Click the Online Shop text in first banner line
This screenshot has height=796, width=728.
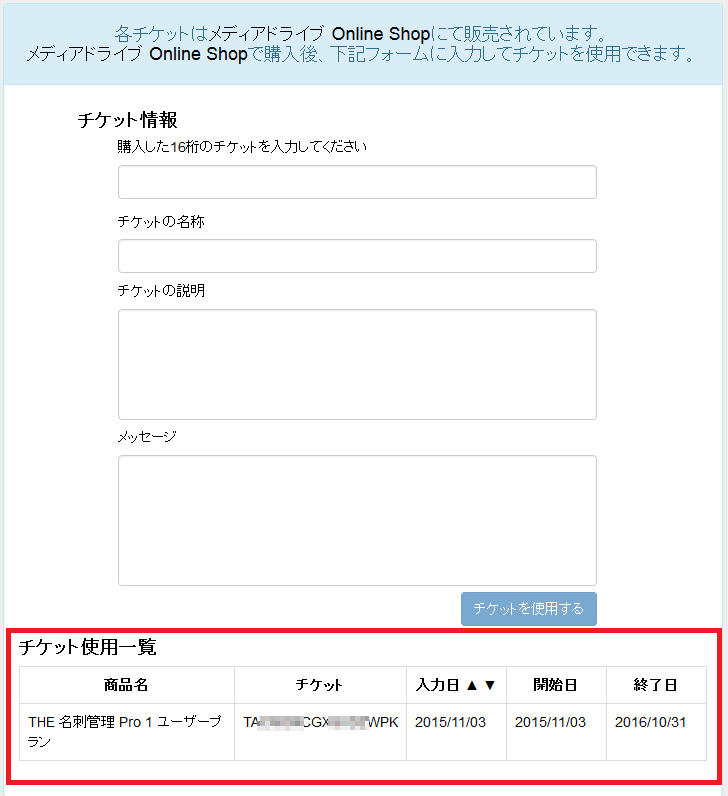pos(381,34)
